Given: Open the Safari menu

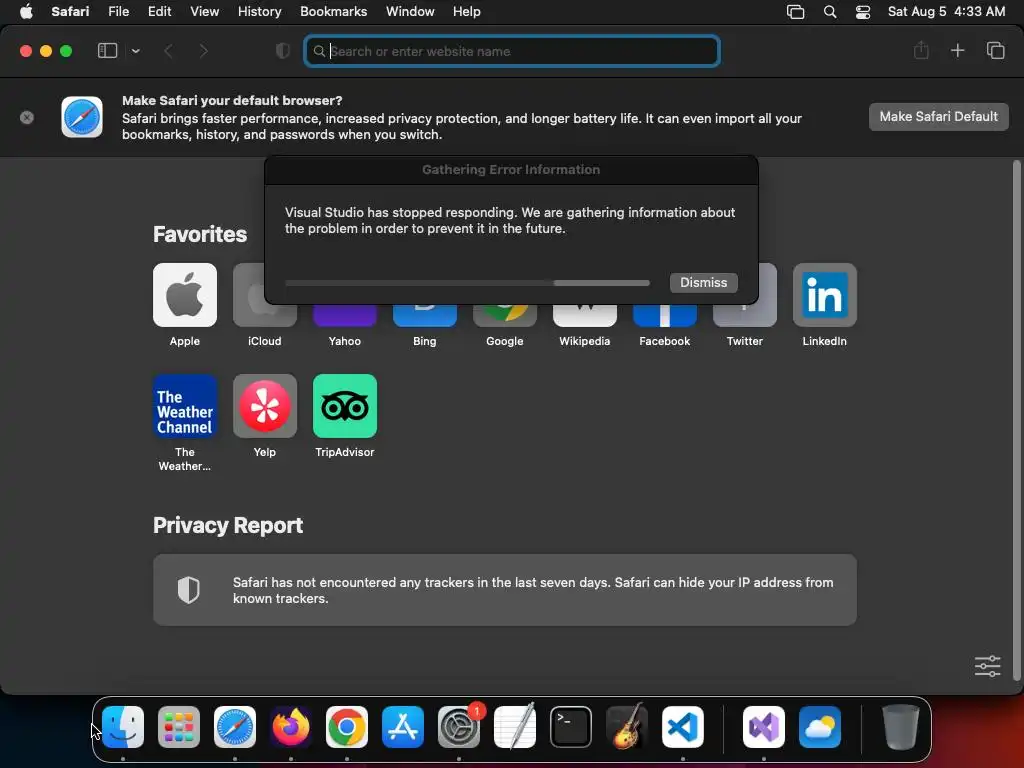Looking at the screenshot, I should click(x=70, y=11).
